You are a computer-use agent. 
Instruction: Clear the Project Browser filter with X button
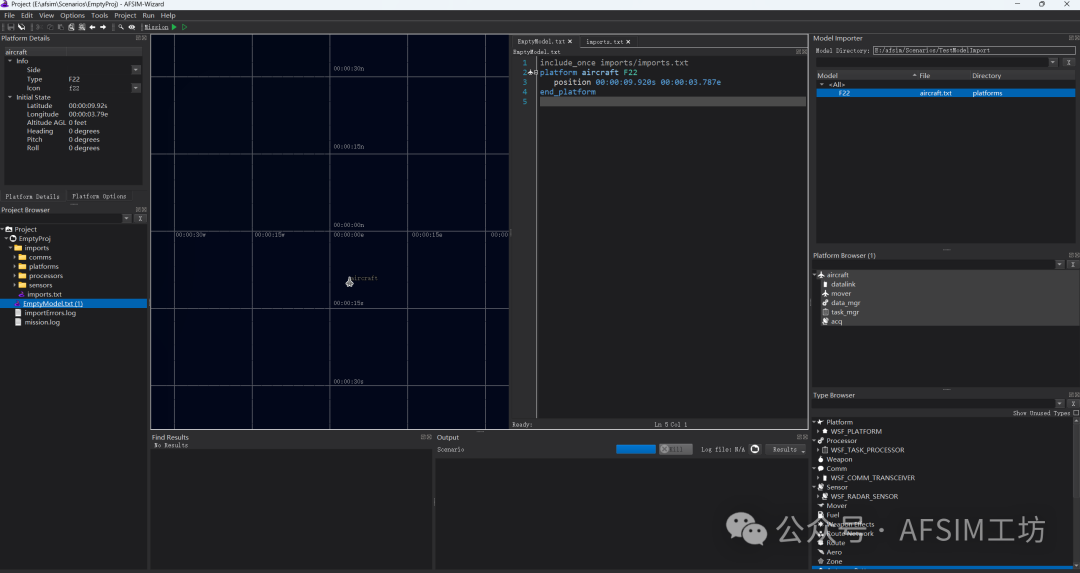pos(140,218)
